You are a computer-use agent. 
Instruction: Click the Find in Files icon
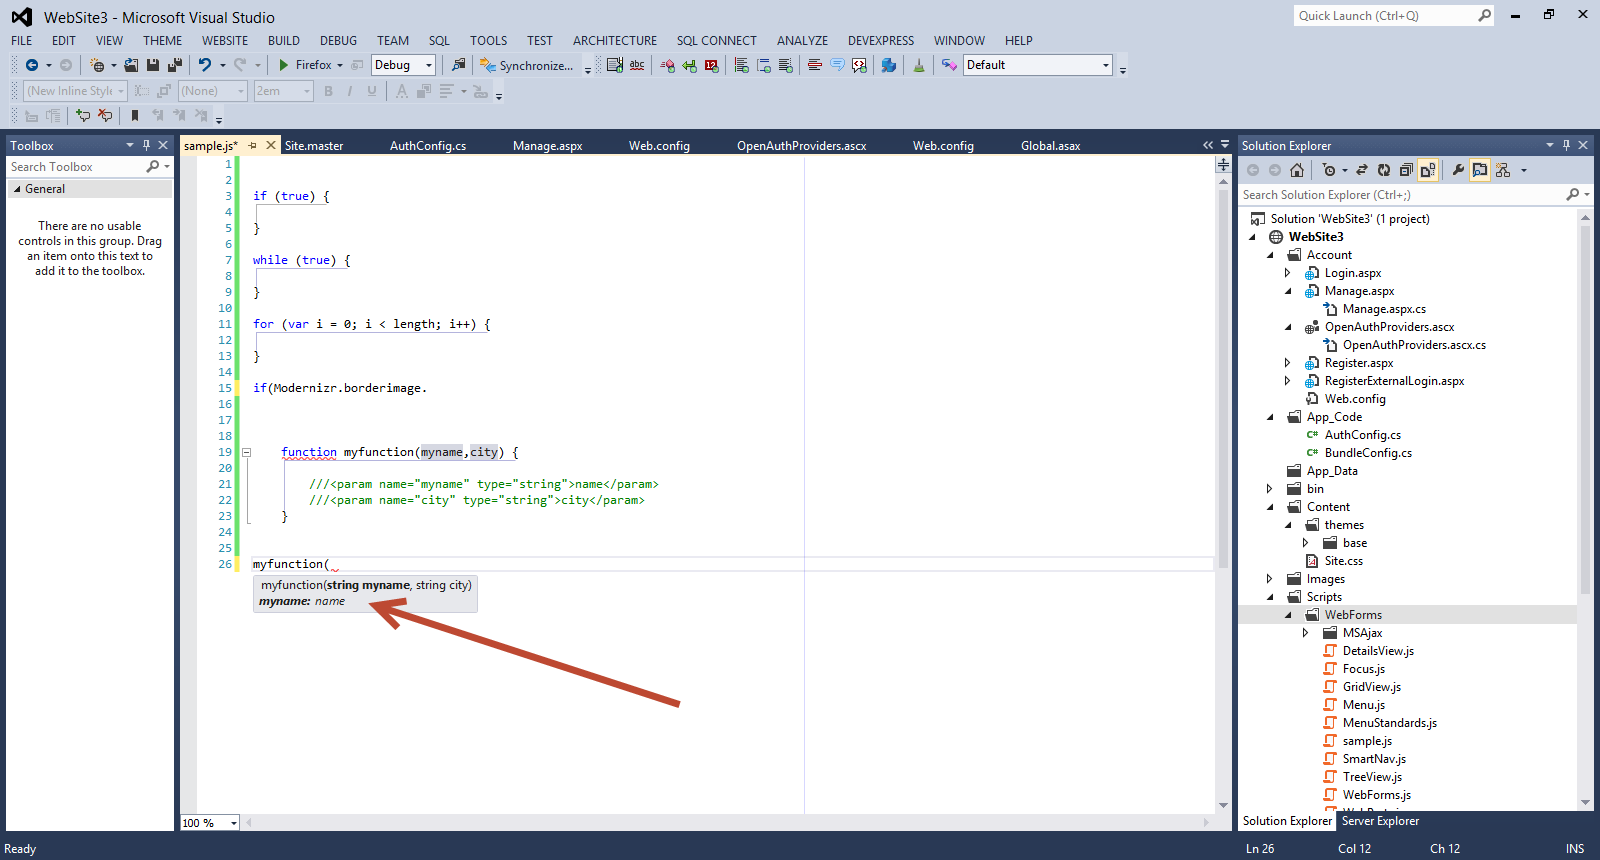(x=458, y=65)
